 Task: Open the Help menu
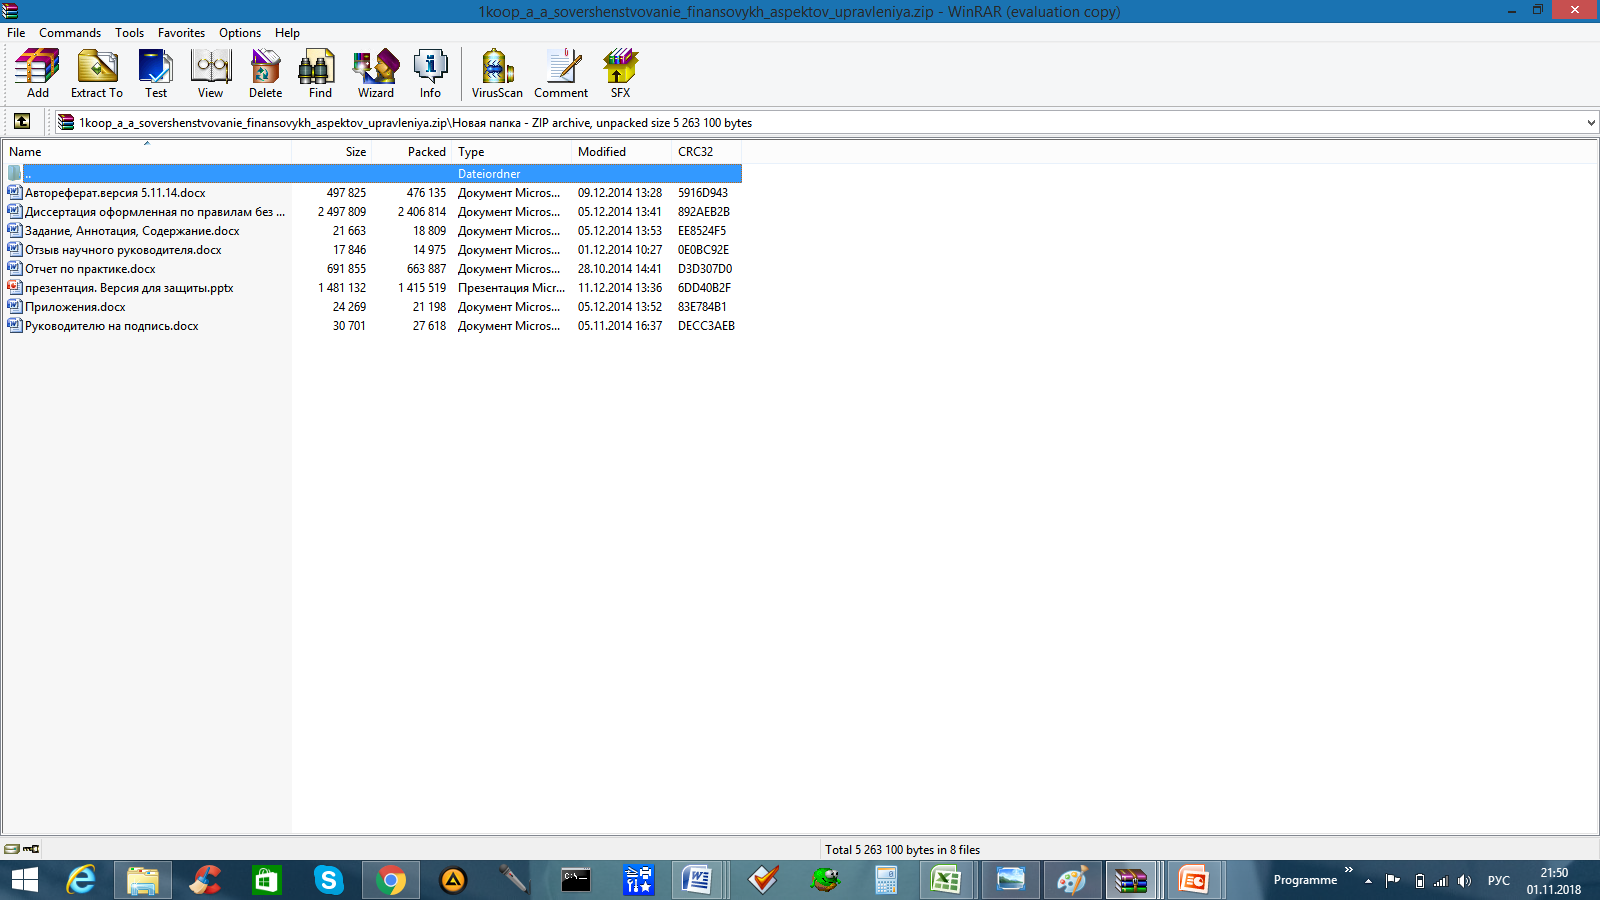[x=287, y=33]
